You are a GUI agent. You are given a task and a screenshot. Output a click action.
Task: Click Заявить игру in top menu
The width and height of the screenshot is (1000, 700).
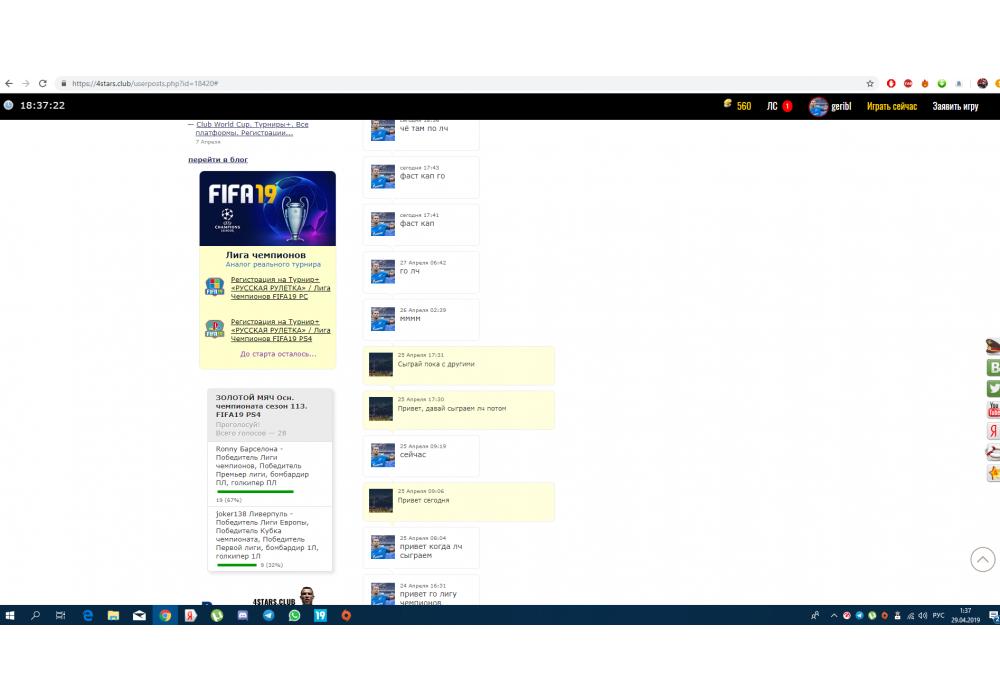point(955,106)
